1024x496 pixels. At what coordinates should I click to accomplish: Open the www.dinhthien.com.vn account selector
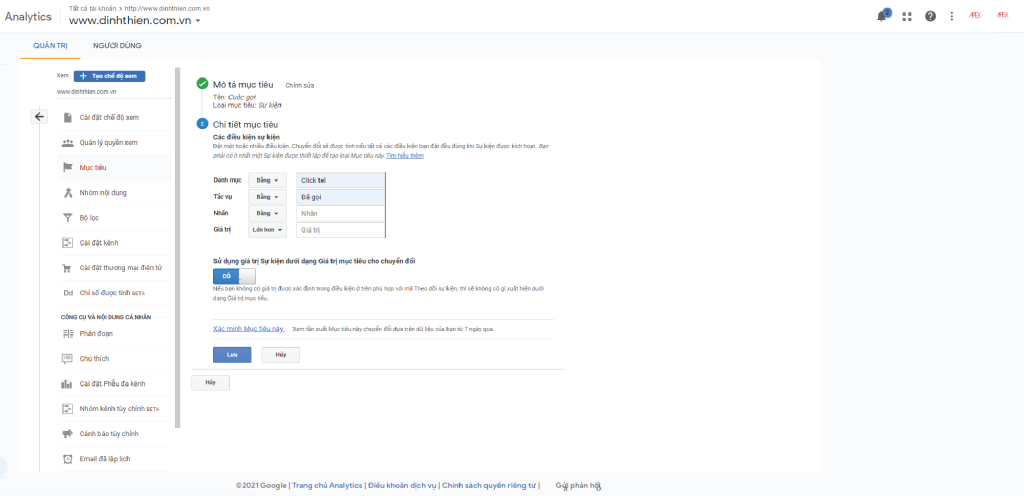(135, 21)
